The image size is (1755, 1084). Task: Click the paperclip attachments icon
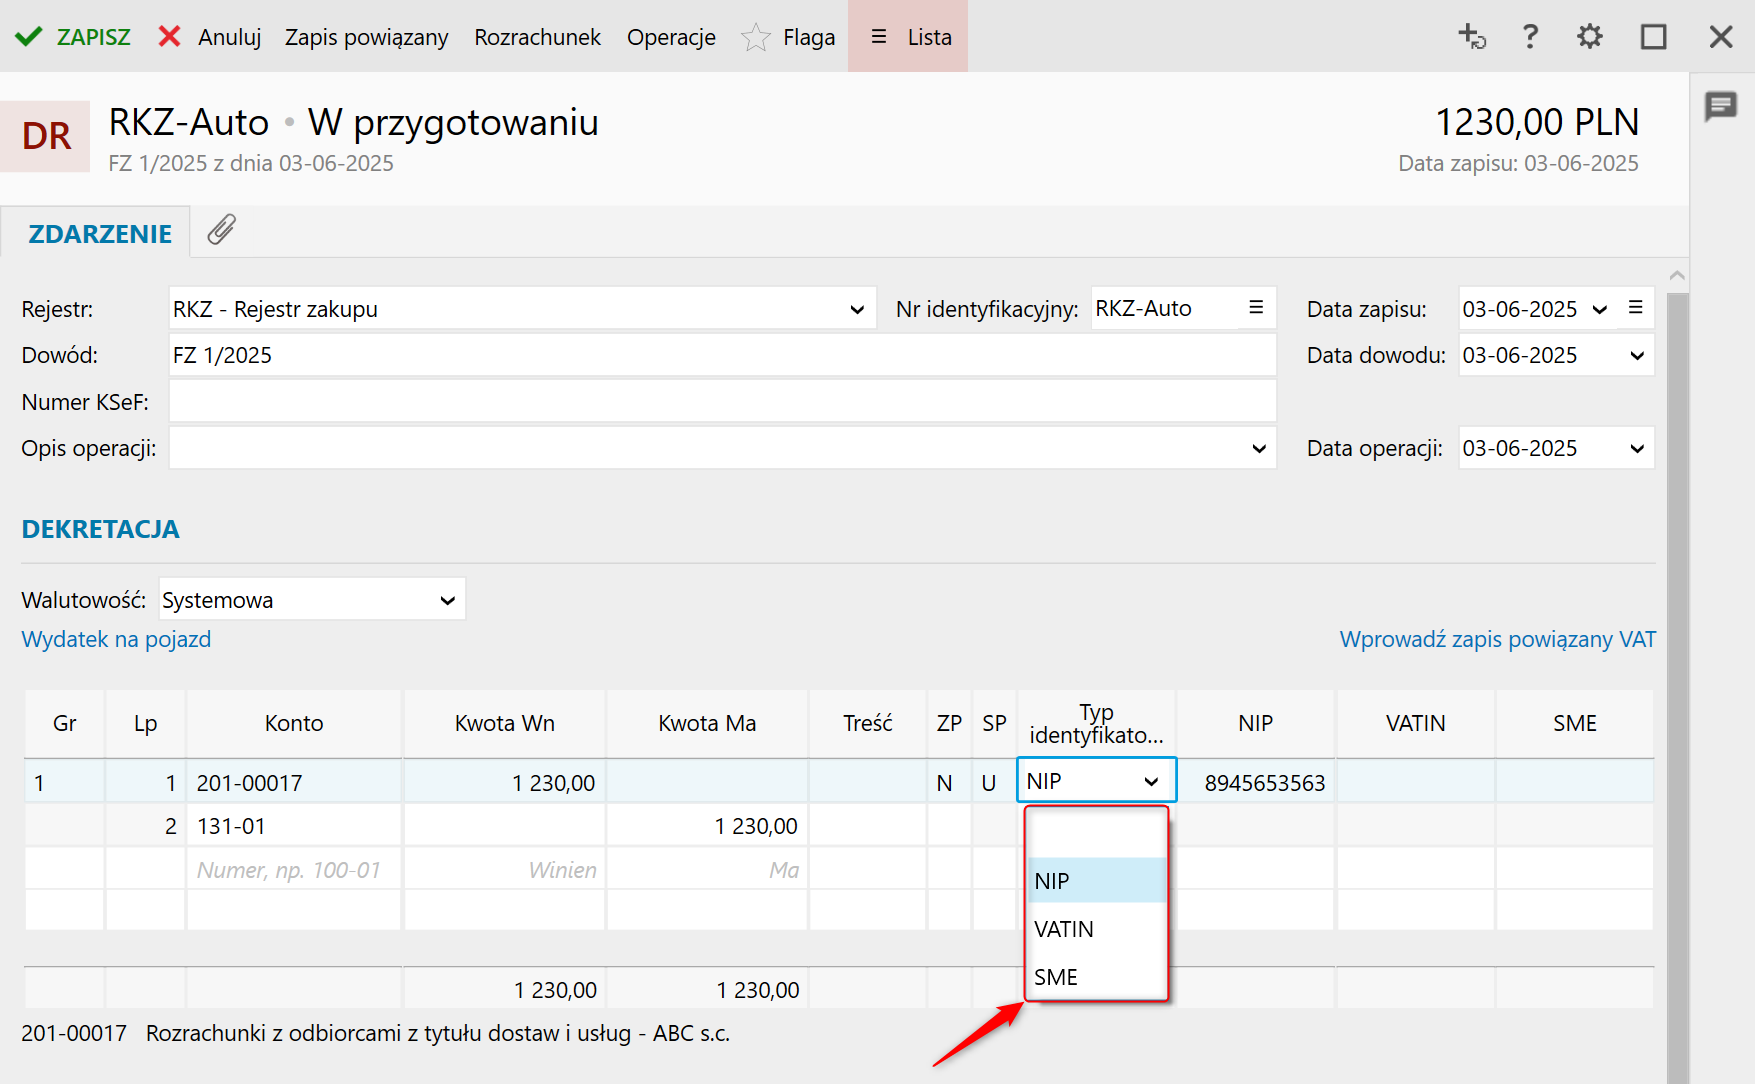(x=221, y=230)
